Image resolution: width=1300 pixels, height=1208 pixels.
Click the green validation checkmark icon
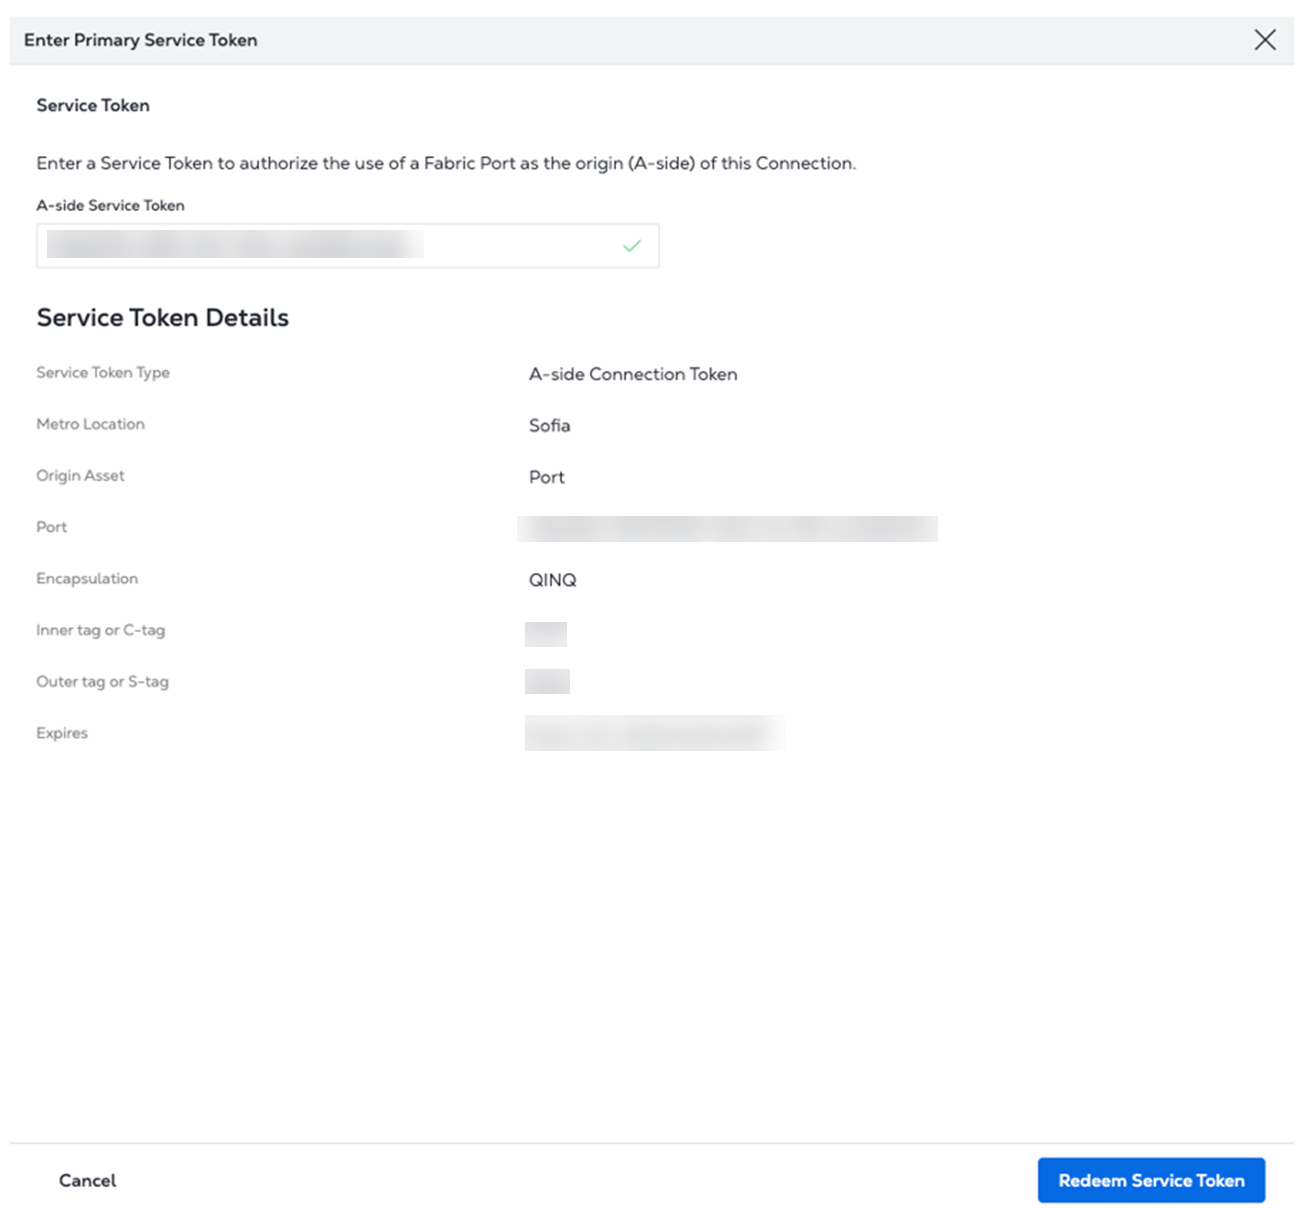[632, 246]
